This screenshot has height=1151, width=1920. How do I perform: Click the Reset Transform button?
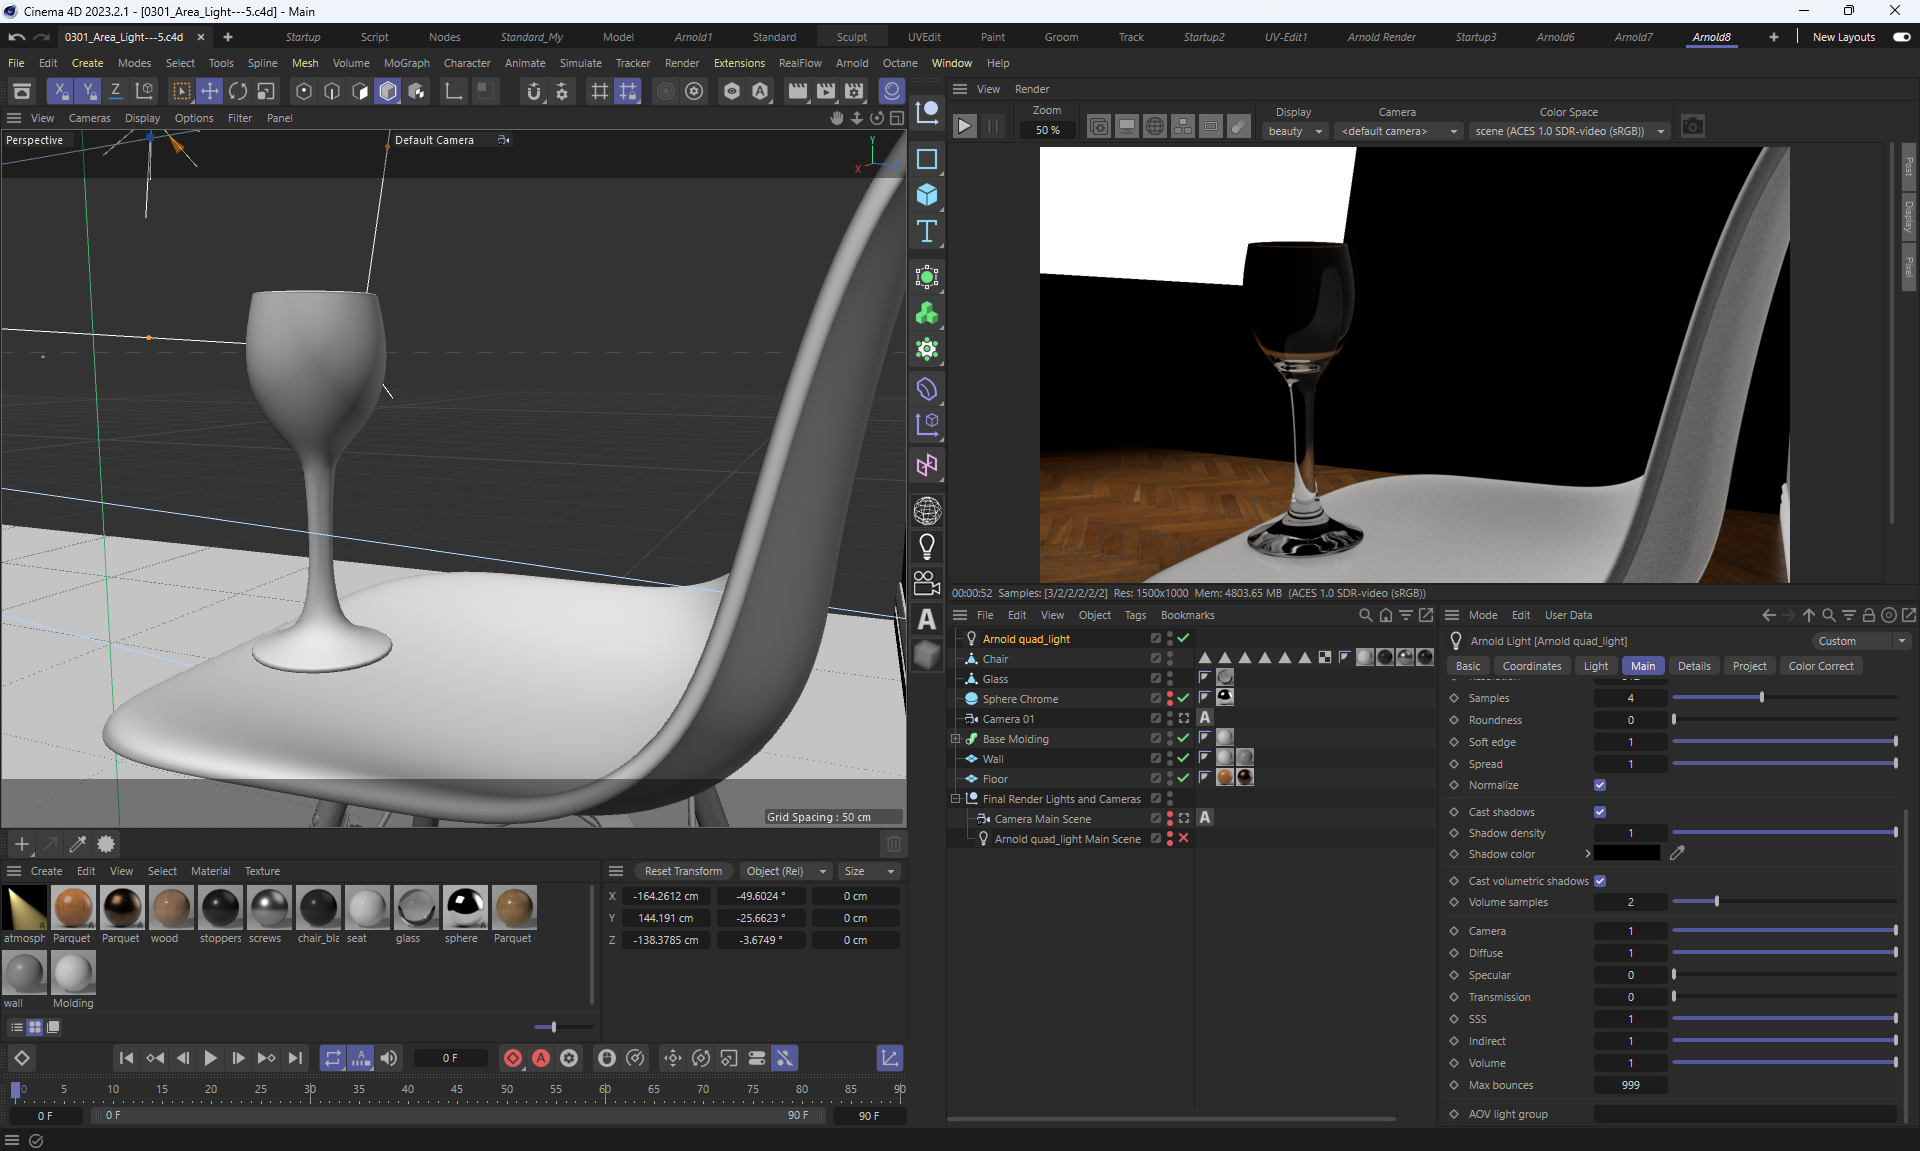[x=683, y=871]
